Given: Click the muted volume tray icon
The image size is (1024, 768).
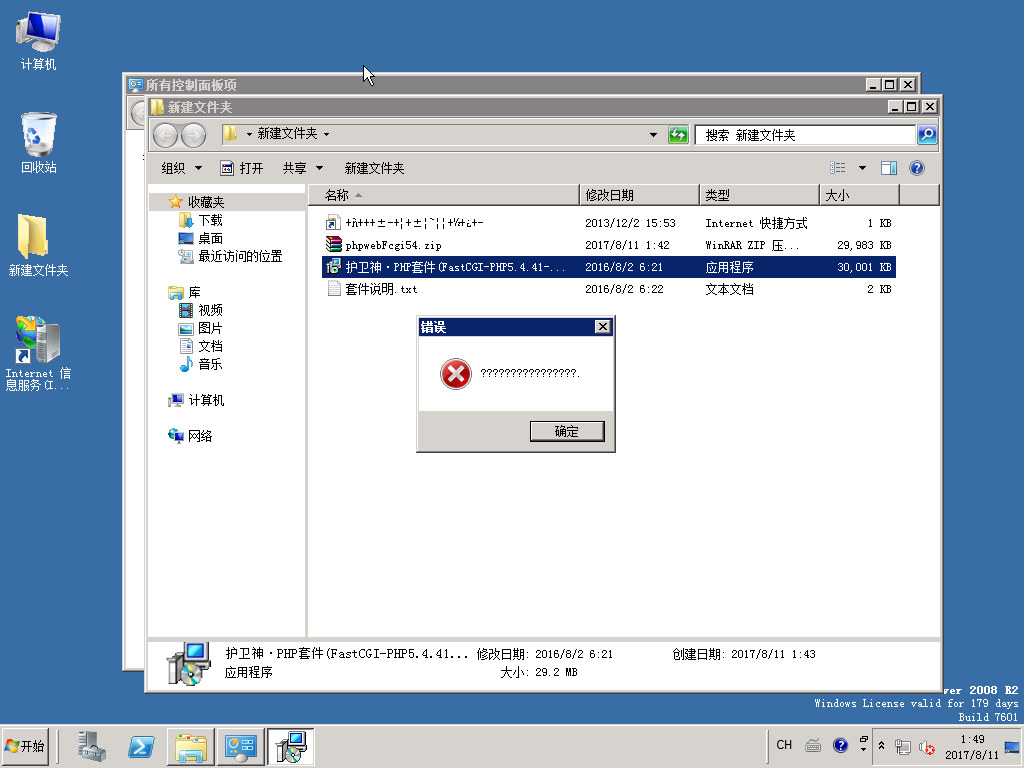Looking at the screenshot, I should [x=926, y=747].
